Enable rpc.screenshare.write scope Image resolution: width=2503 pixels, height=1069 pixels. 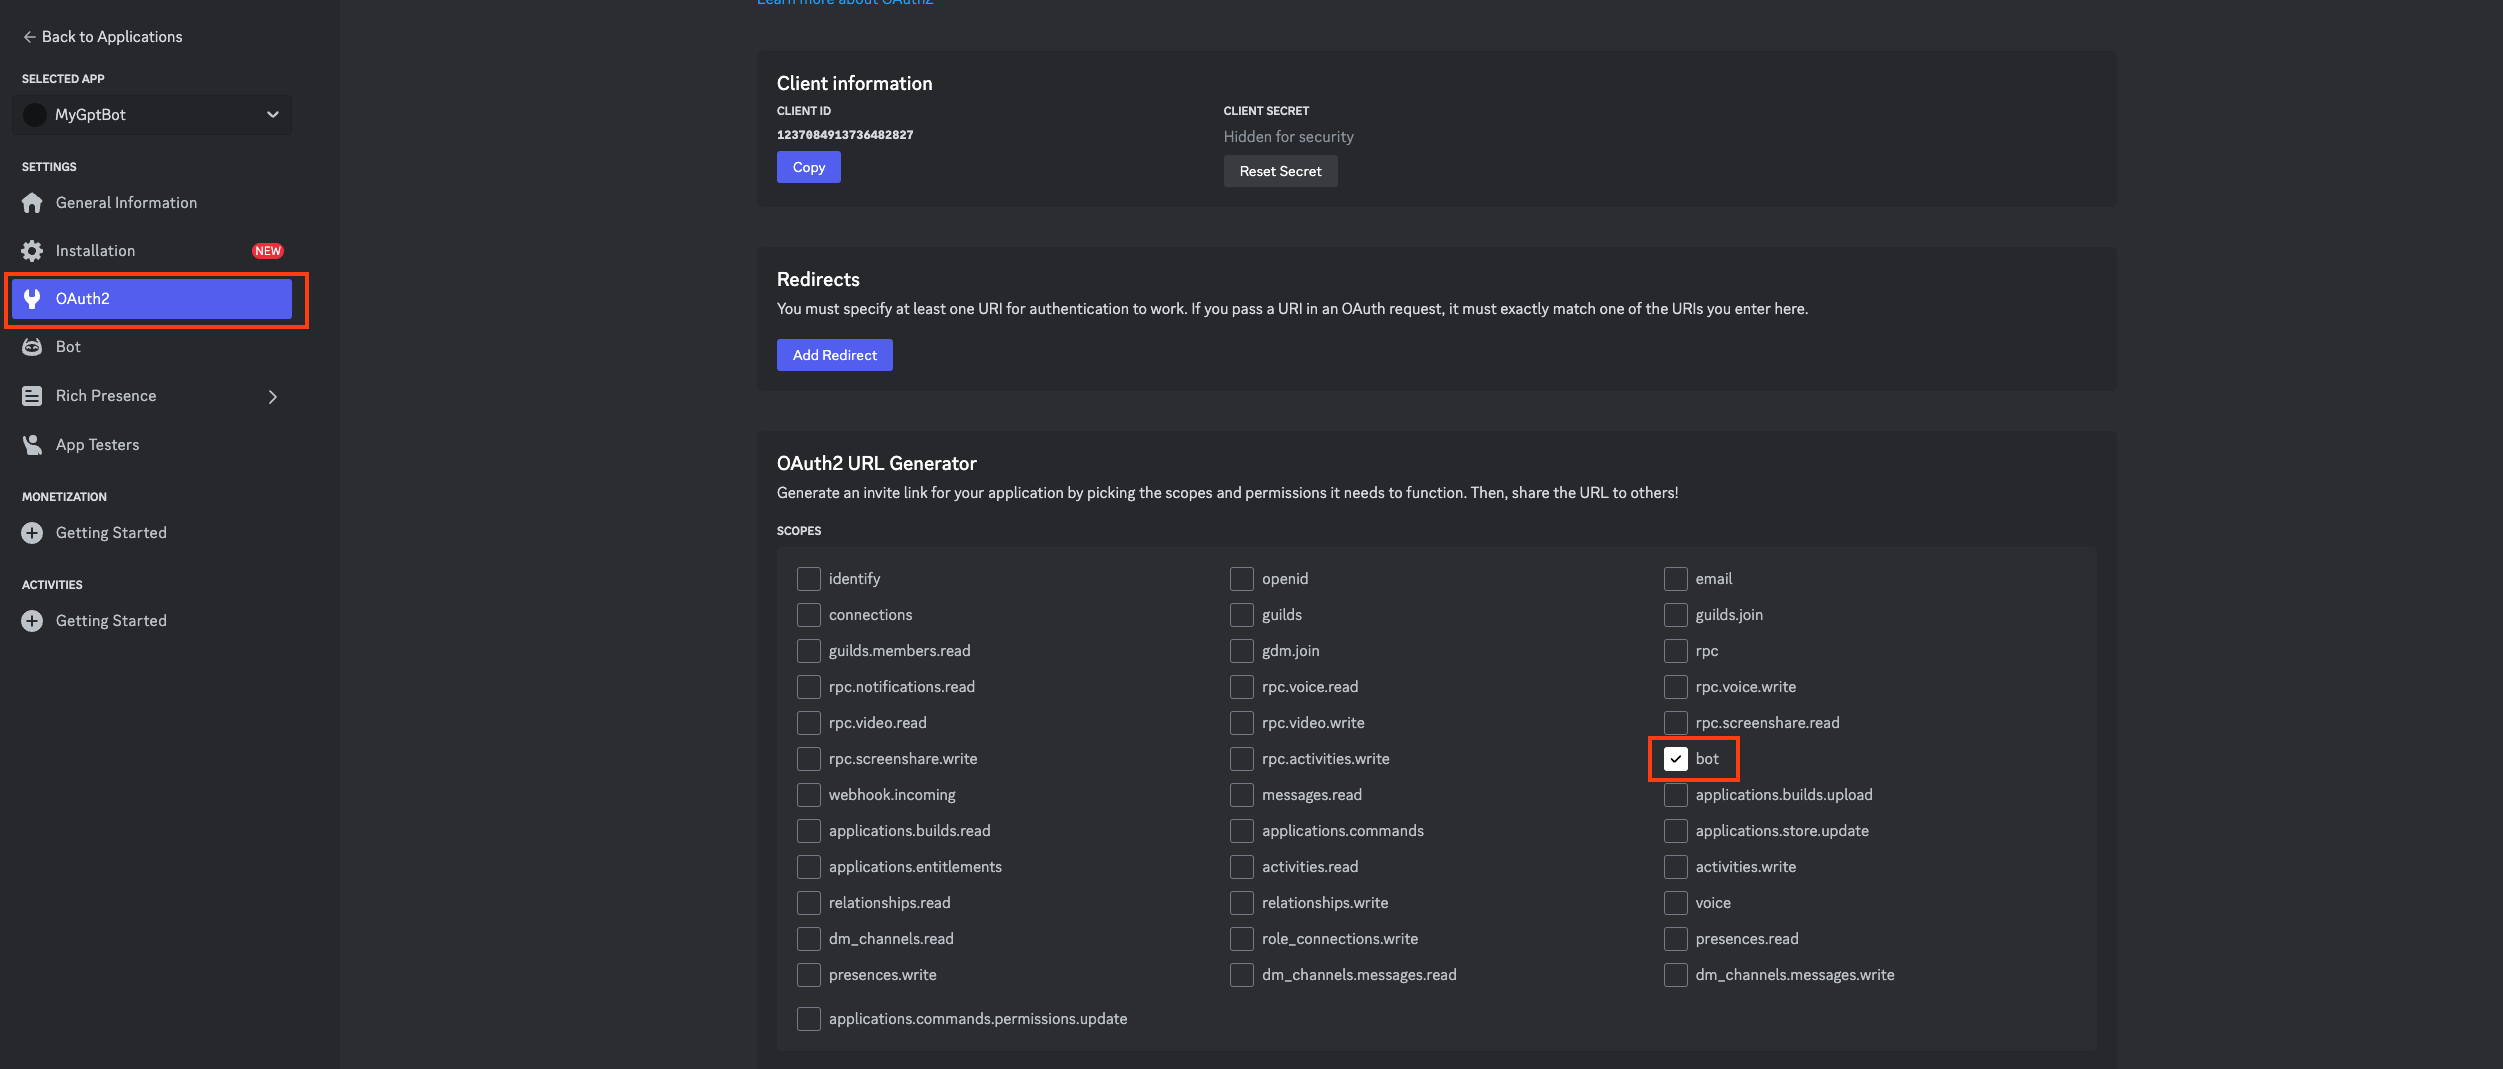pos(809,759)
